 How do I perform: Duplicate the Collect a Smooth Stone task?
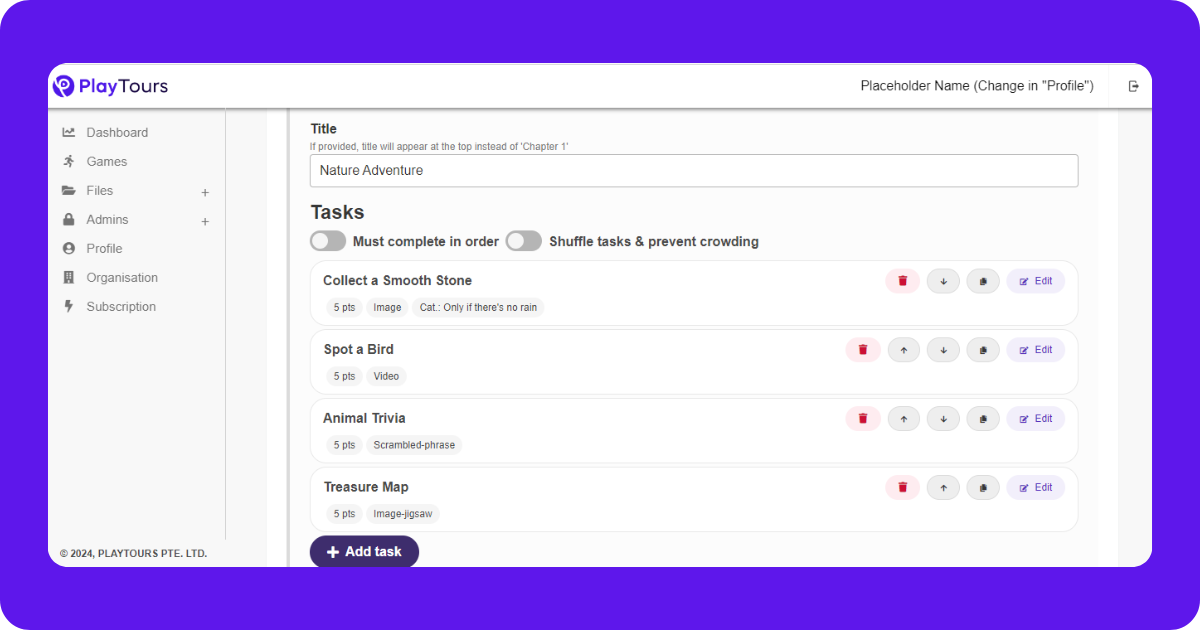(983, 281)
